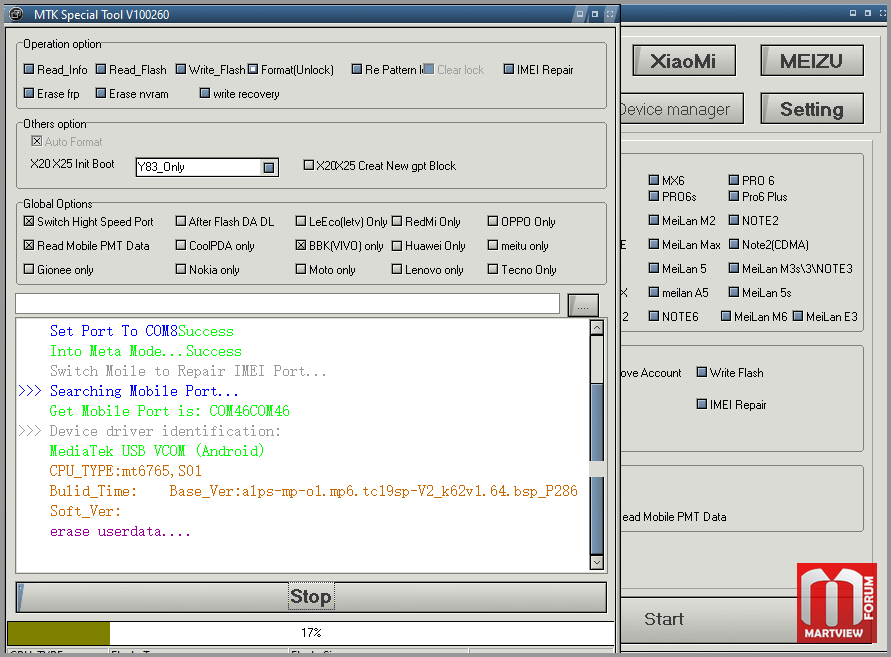Select NOTE2 model checkbox
Image resolution: width=891 pixels, height=657 pixels.
click(734, 220)
